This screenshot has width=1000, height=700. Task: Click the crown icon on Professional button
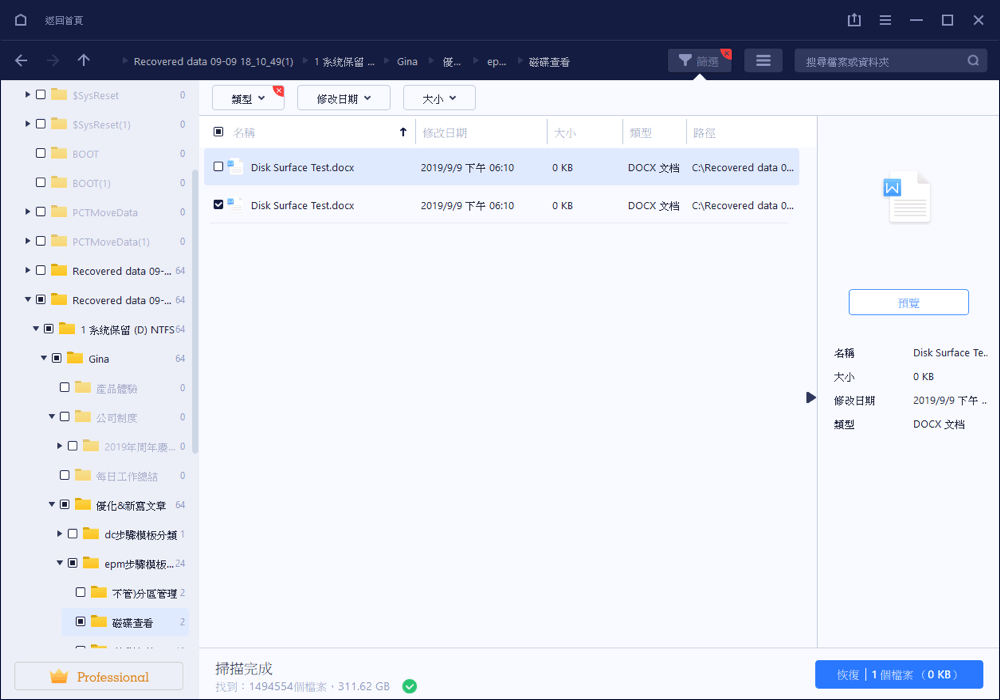(59, 676)
